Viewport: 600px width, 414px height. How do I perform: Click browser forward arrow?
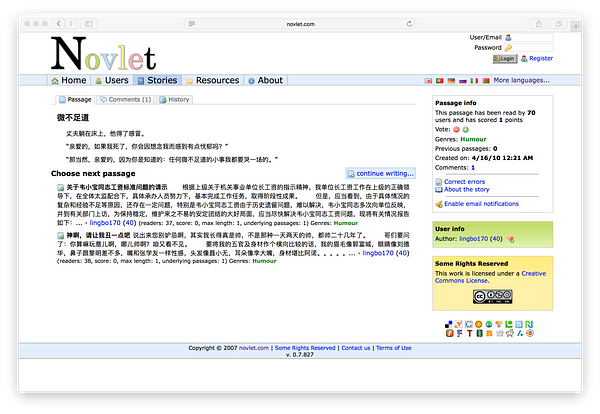click(x=71, y=24)
